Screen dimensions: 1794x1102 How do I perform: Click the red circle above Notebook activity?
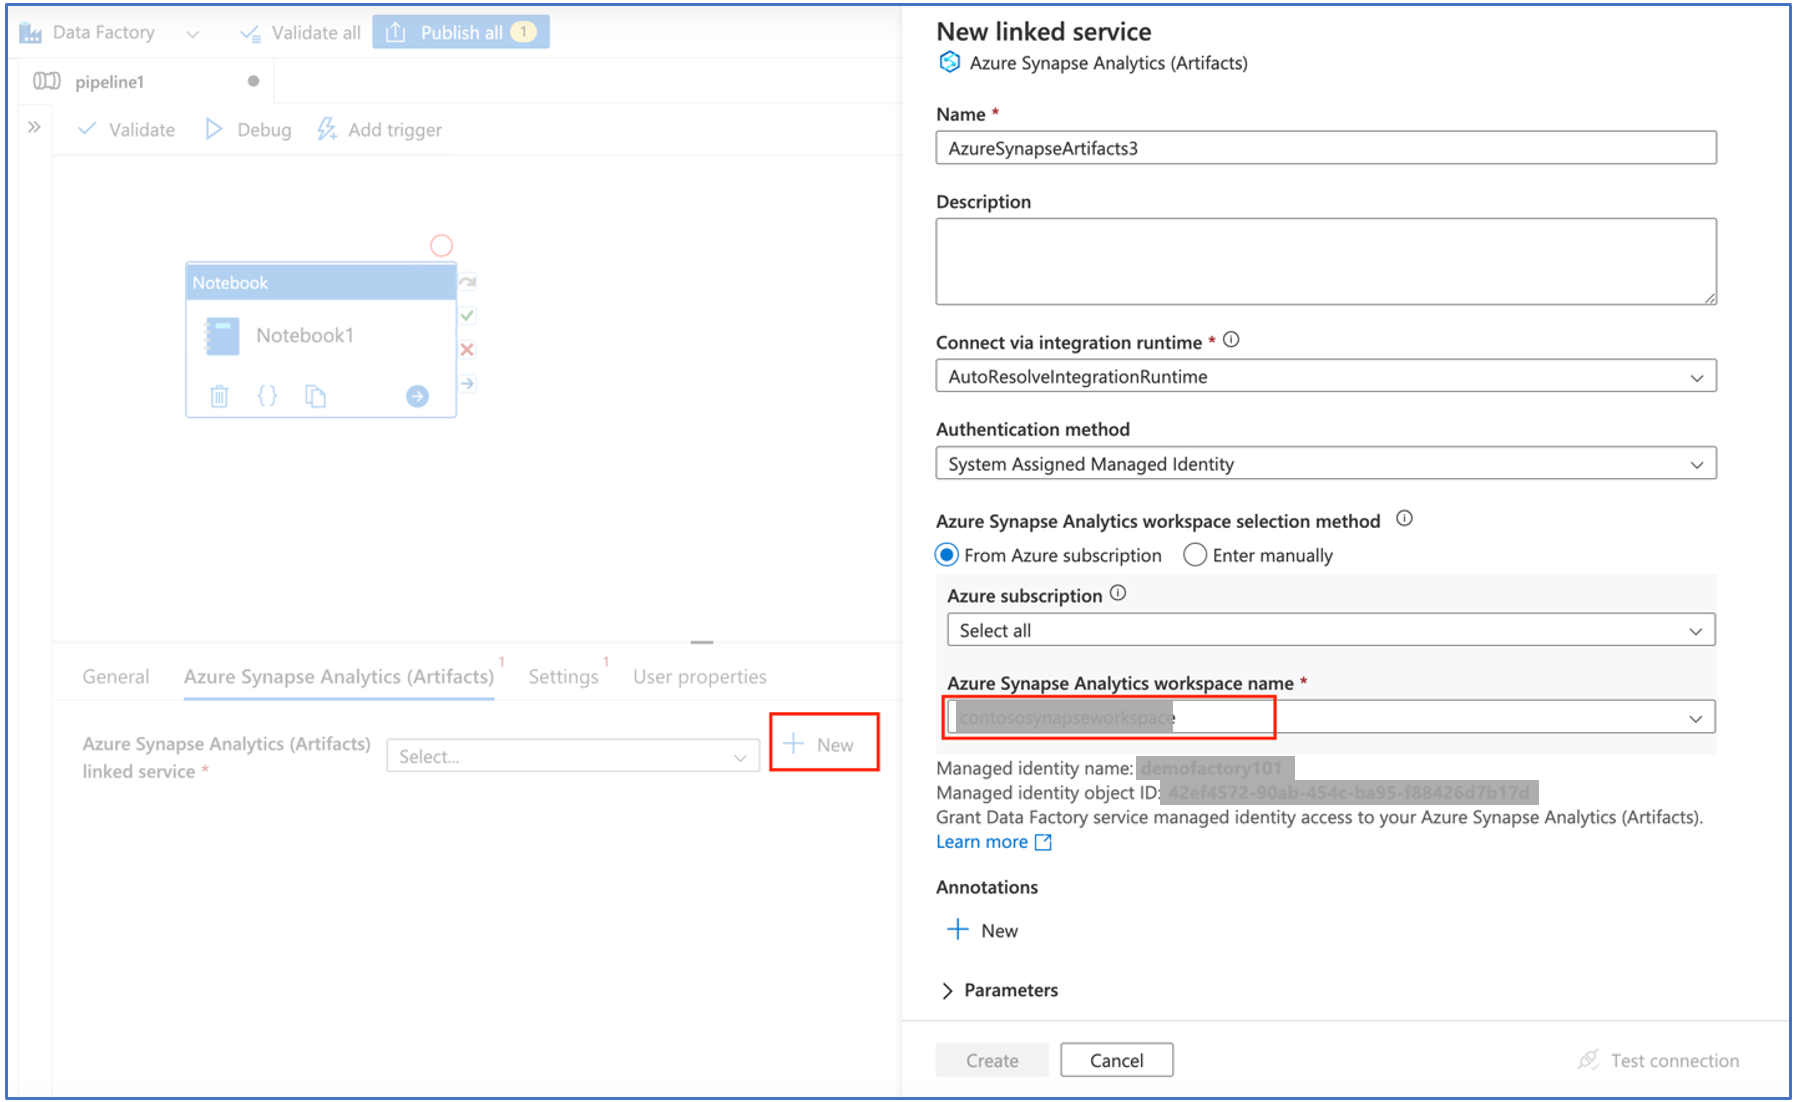click(441, 246)
